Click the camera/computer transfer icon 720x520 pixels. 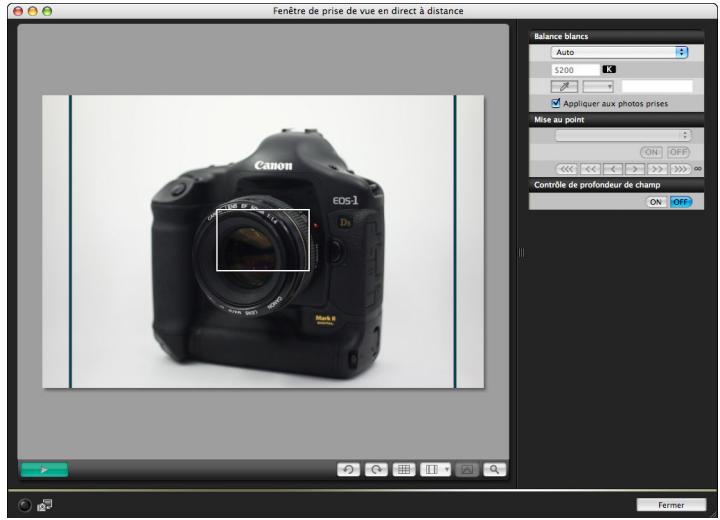pyautogui.click(x=45, y=505)
